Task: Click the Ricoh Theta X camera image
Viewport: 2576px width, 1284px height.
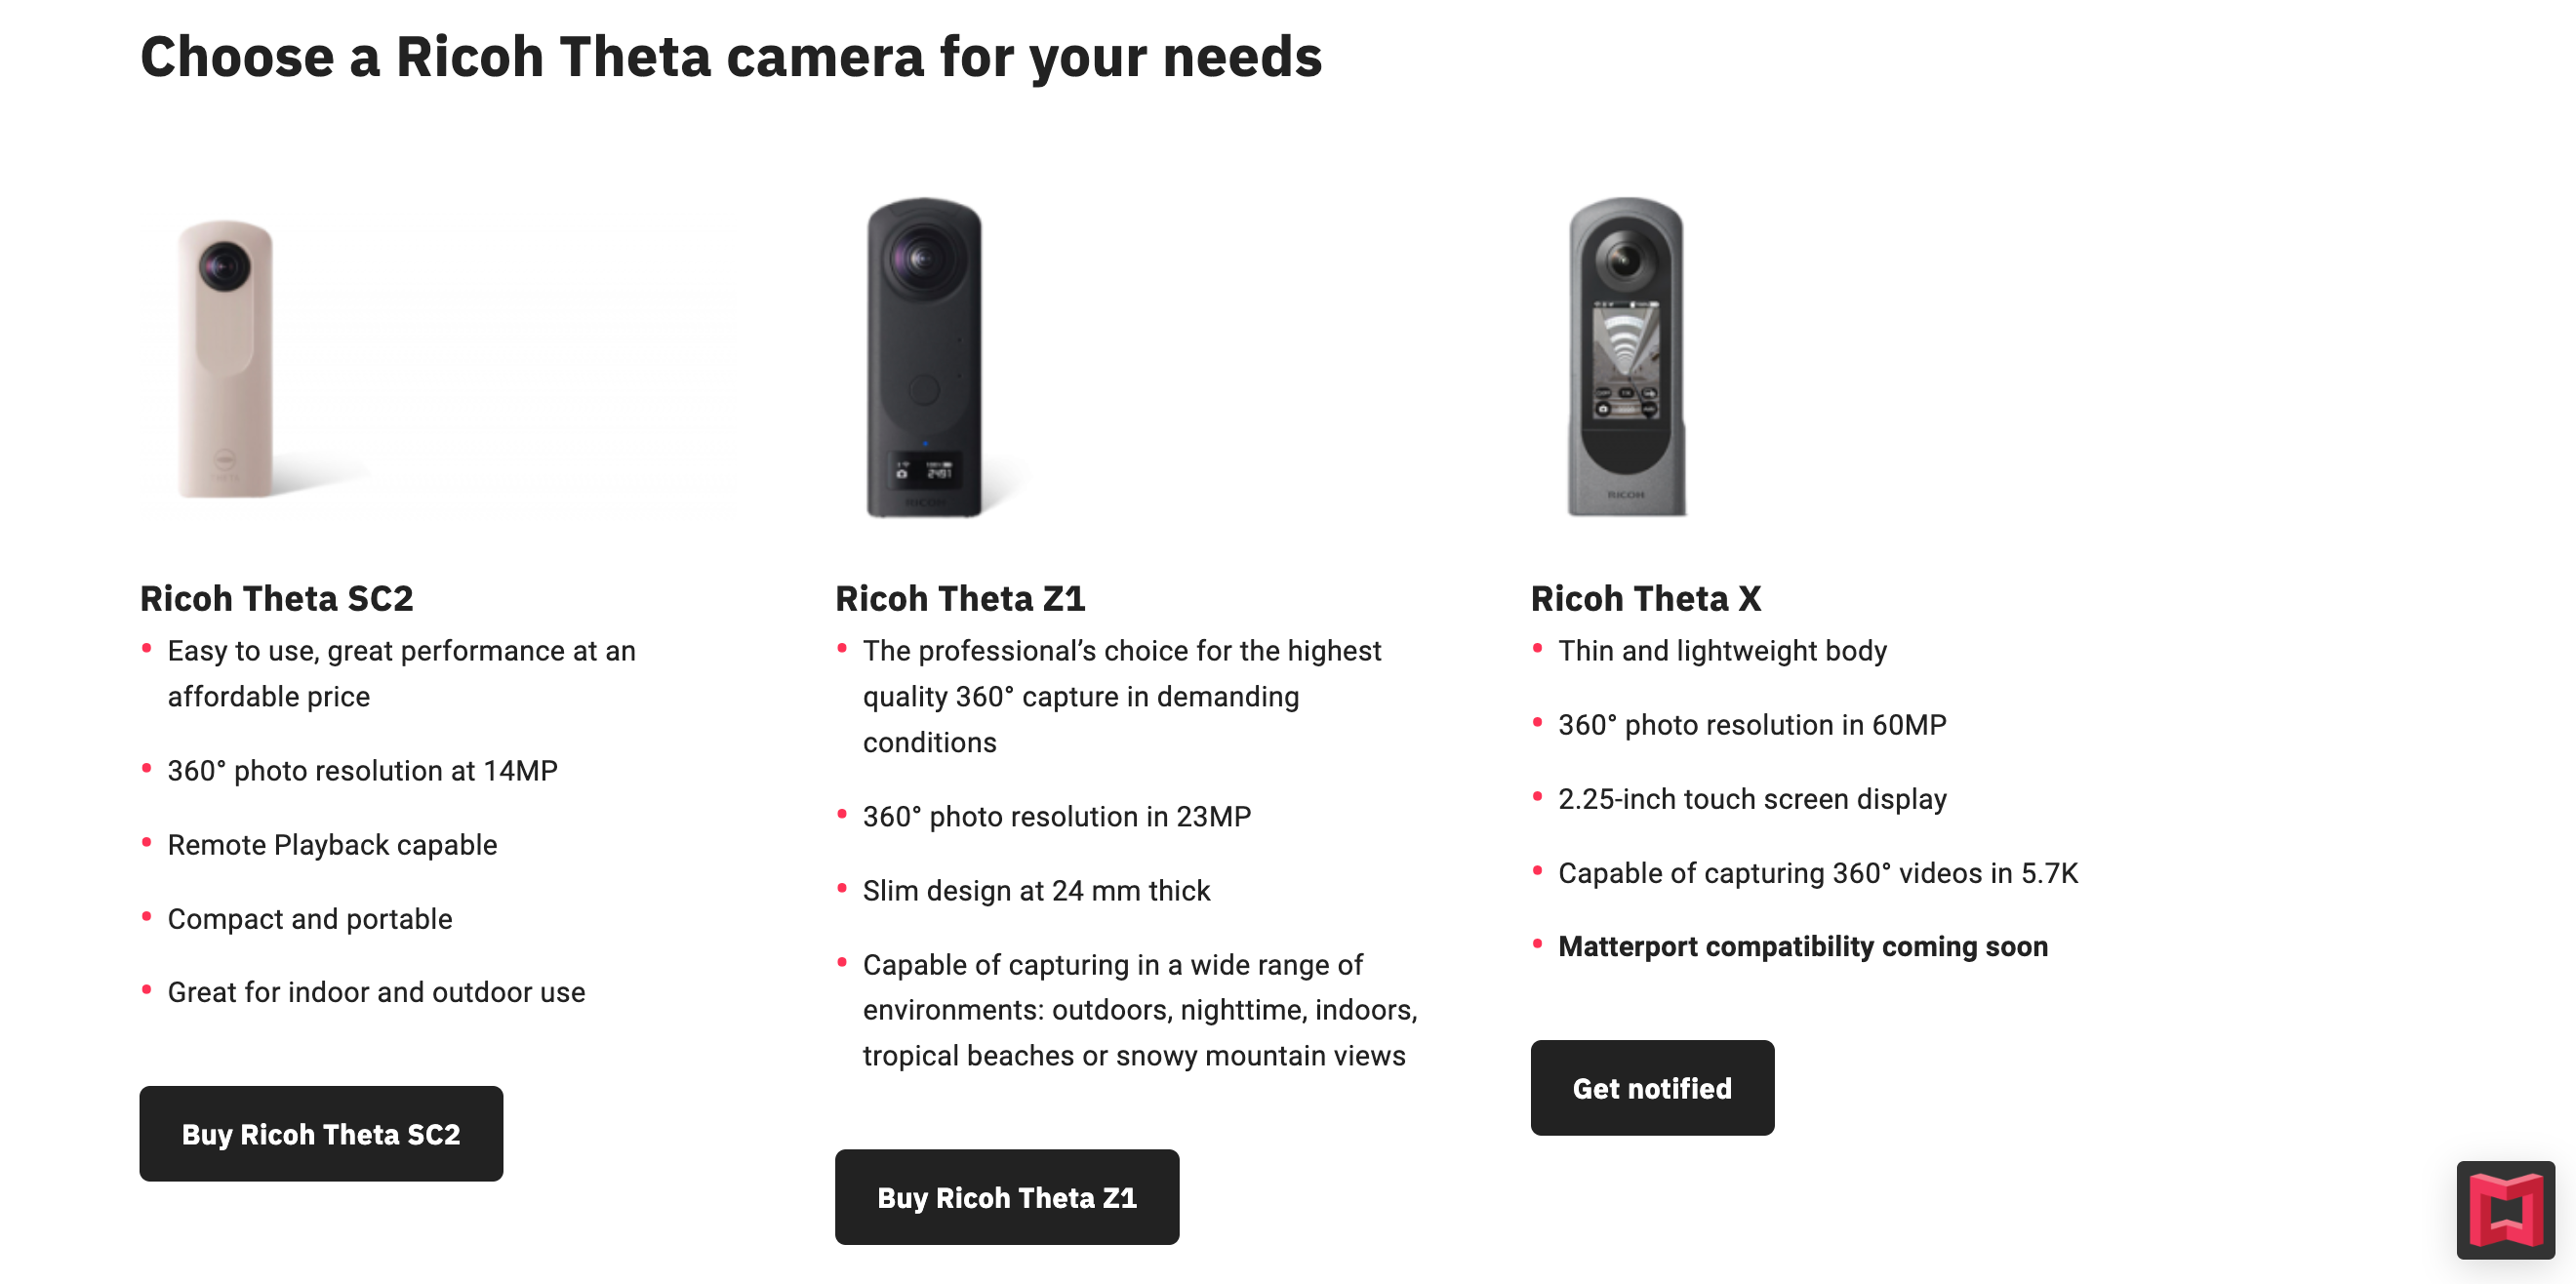Action: [1626, 356]
